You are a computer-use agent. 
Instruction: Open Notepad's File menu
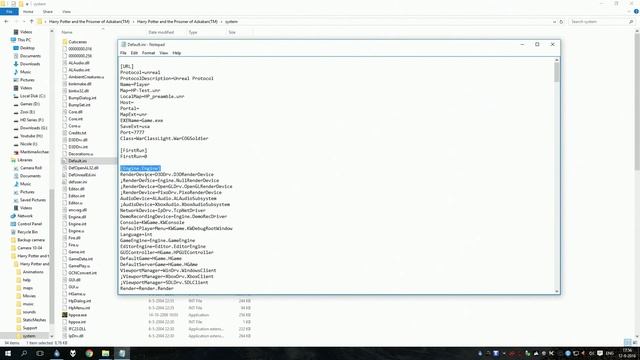point(123,53)
